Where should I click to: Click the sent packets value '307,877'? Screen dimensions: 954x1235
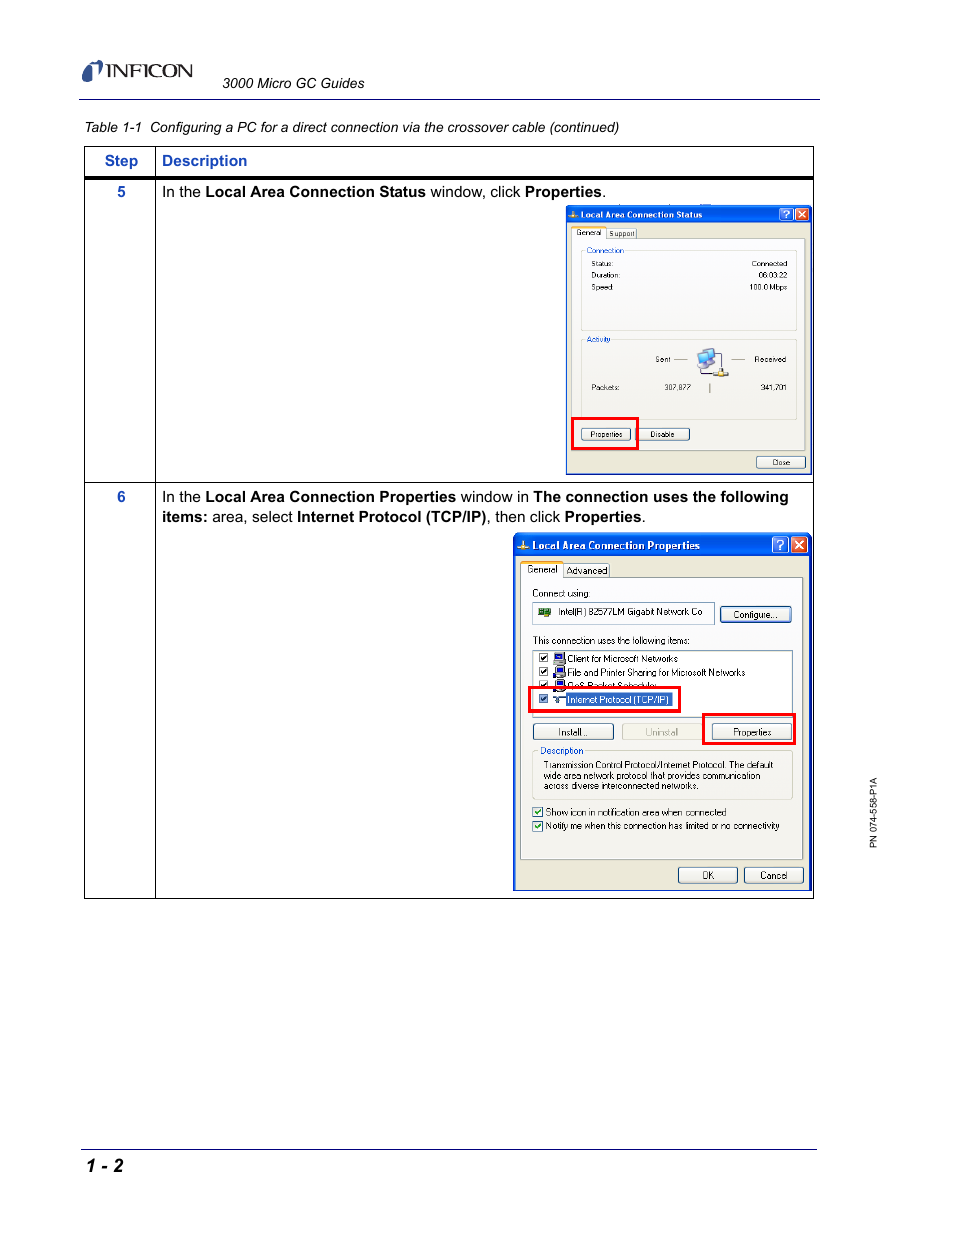(x=678, y=387)
